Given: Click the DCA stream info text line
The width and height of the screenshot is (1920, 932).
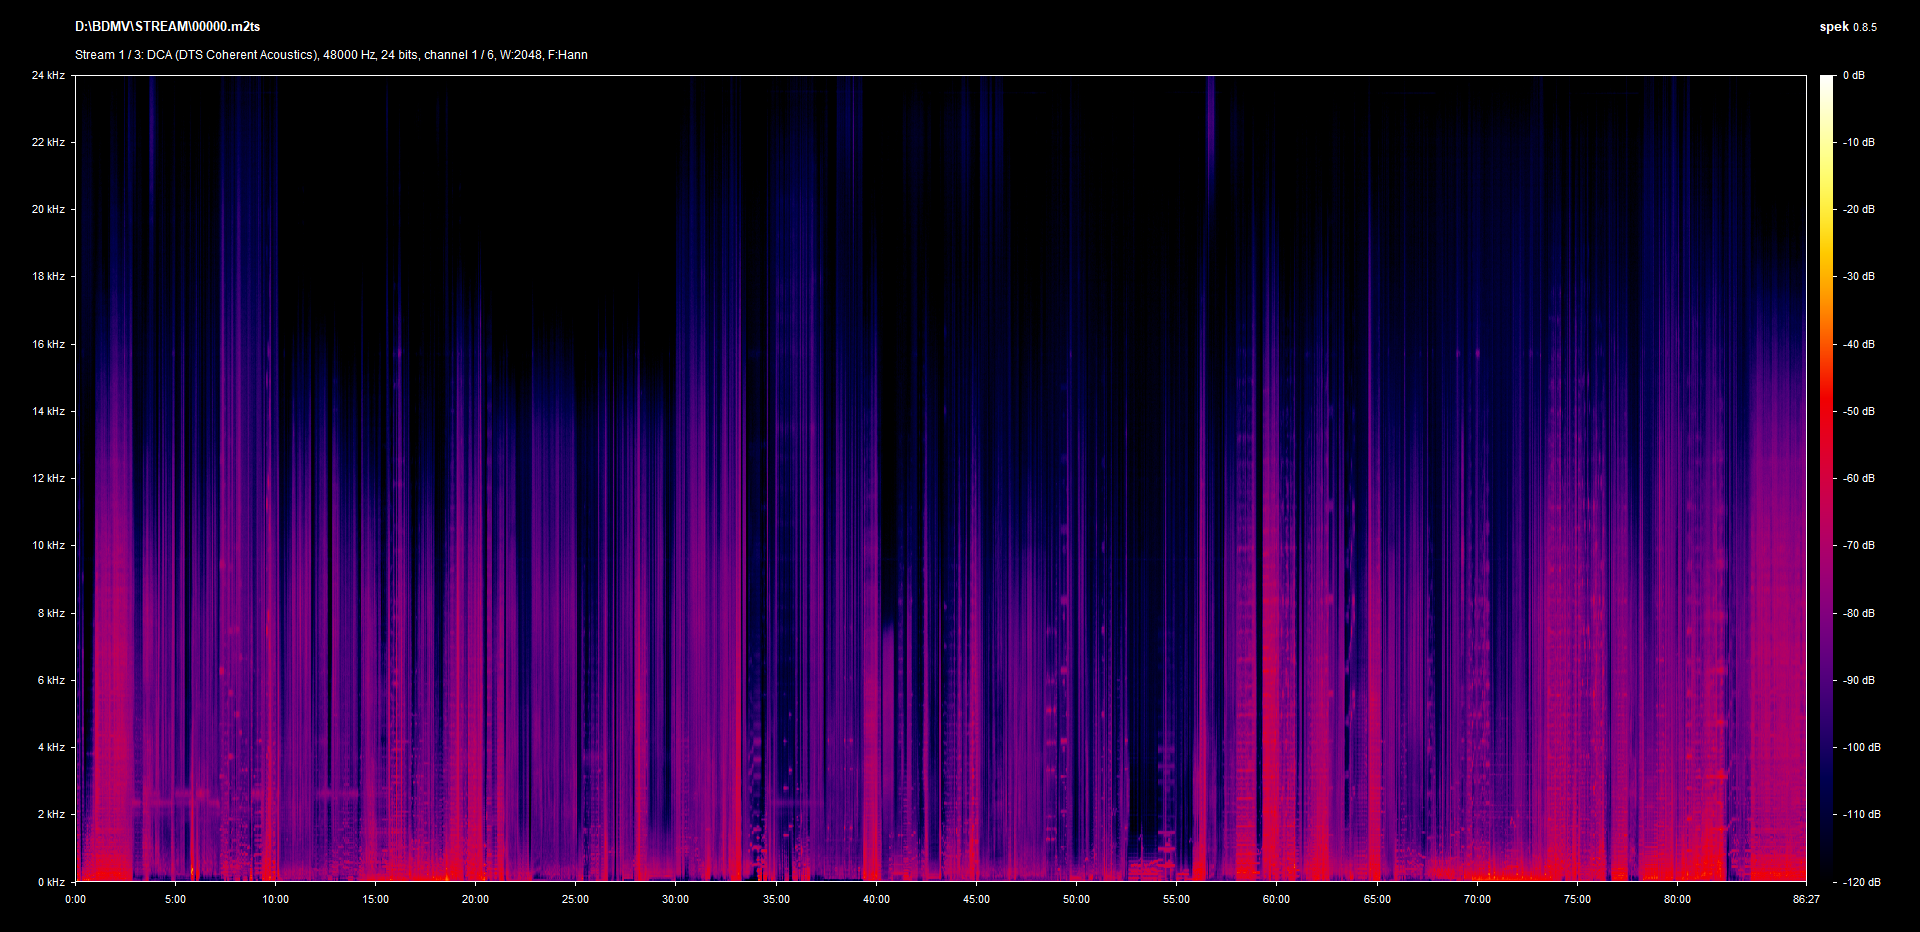Looking at the screenshot, I should point(331,55).
